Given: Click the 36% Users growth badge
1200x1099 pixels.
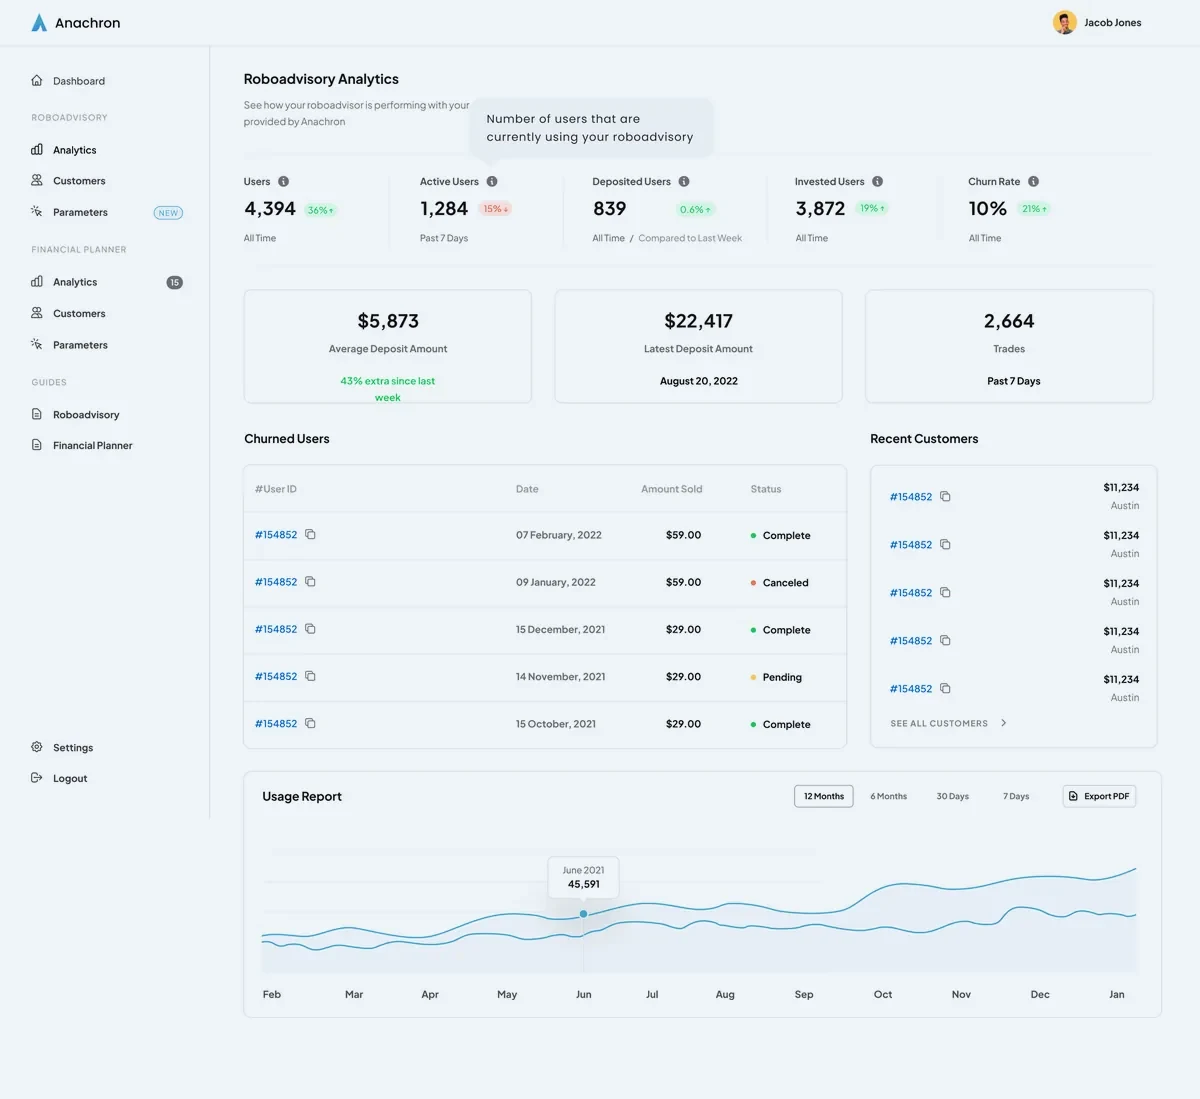Looking at the screenshot, I should pos(320,210).
